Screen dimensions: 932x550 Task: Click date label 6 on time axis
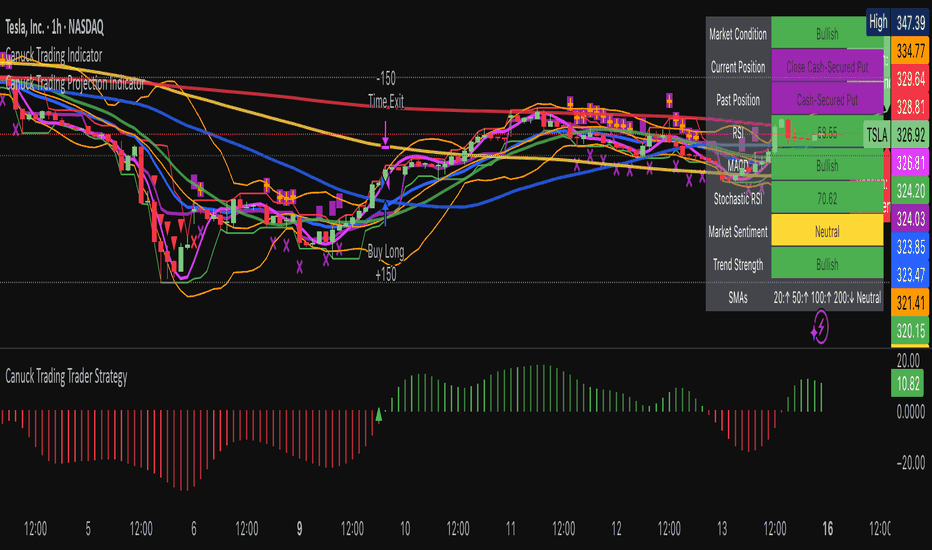click(x=194, y=528)
